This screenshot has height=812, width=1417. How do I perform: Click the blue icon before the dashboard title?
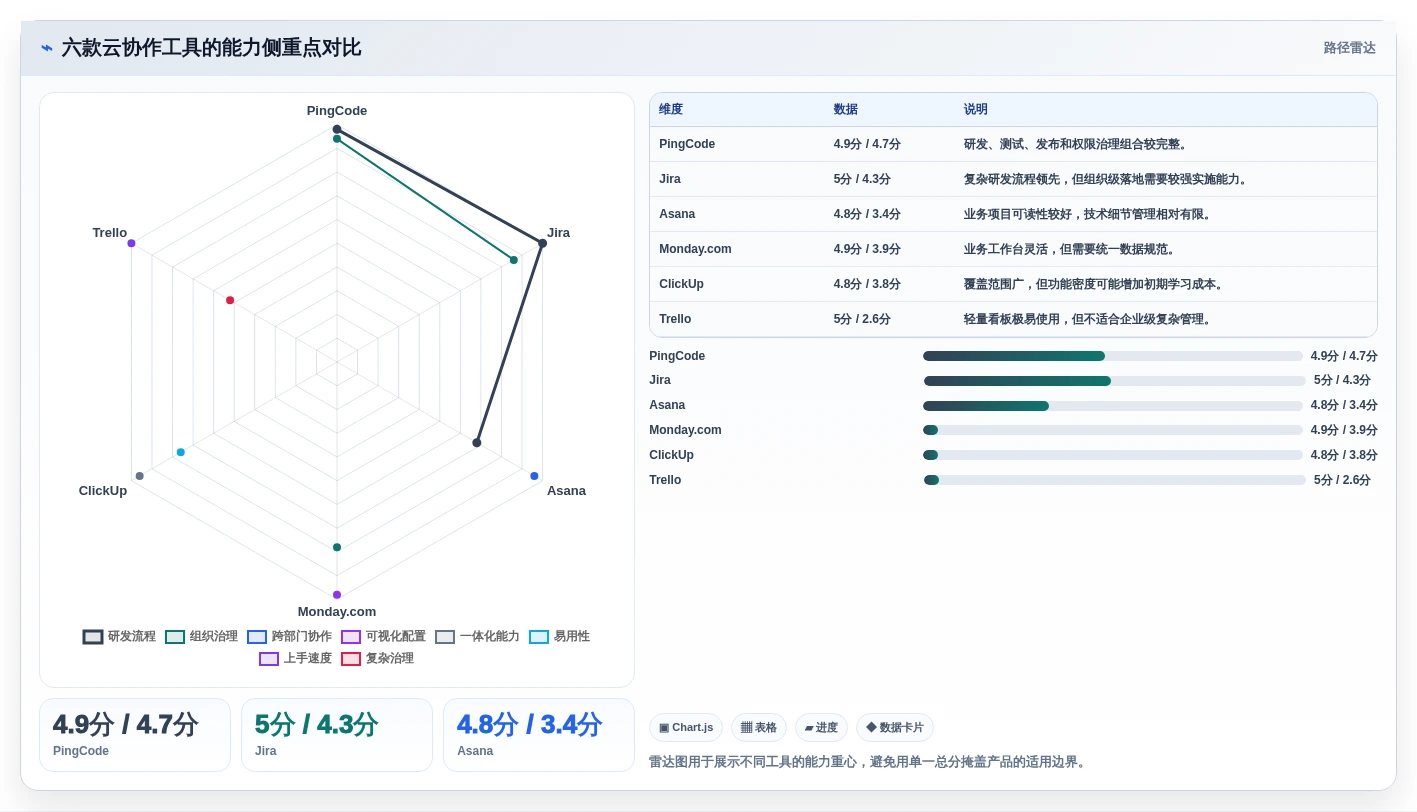(x=47, y=48)
